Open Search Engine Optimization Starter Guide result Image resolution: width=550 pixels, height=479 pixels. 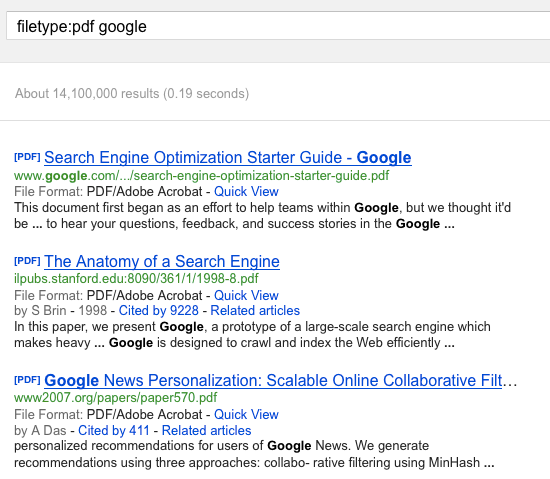tap(228, 157)
